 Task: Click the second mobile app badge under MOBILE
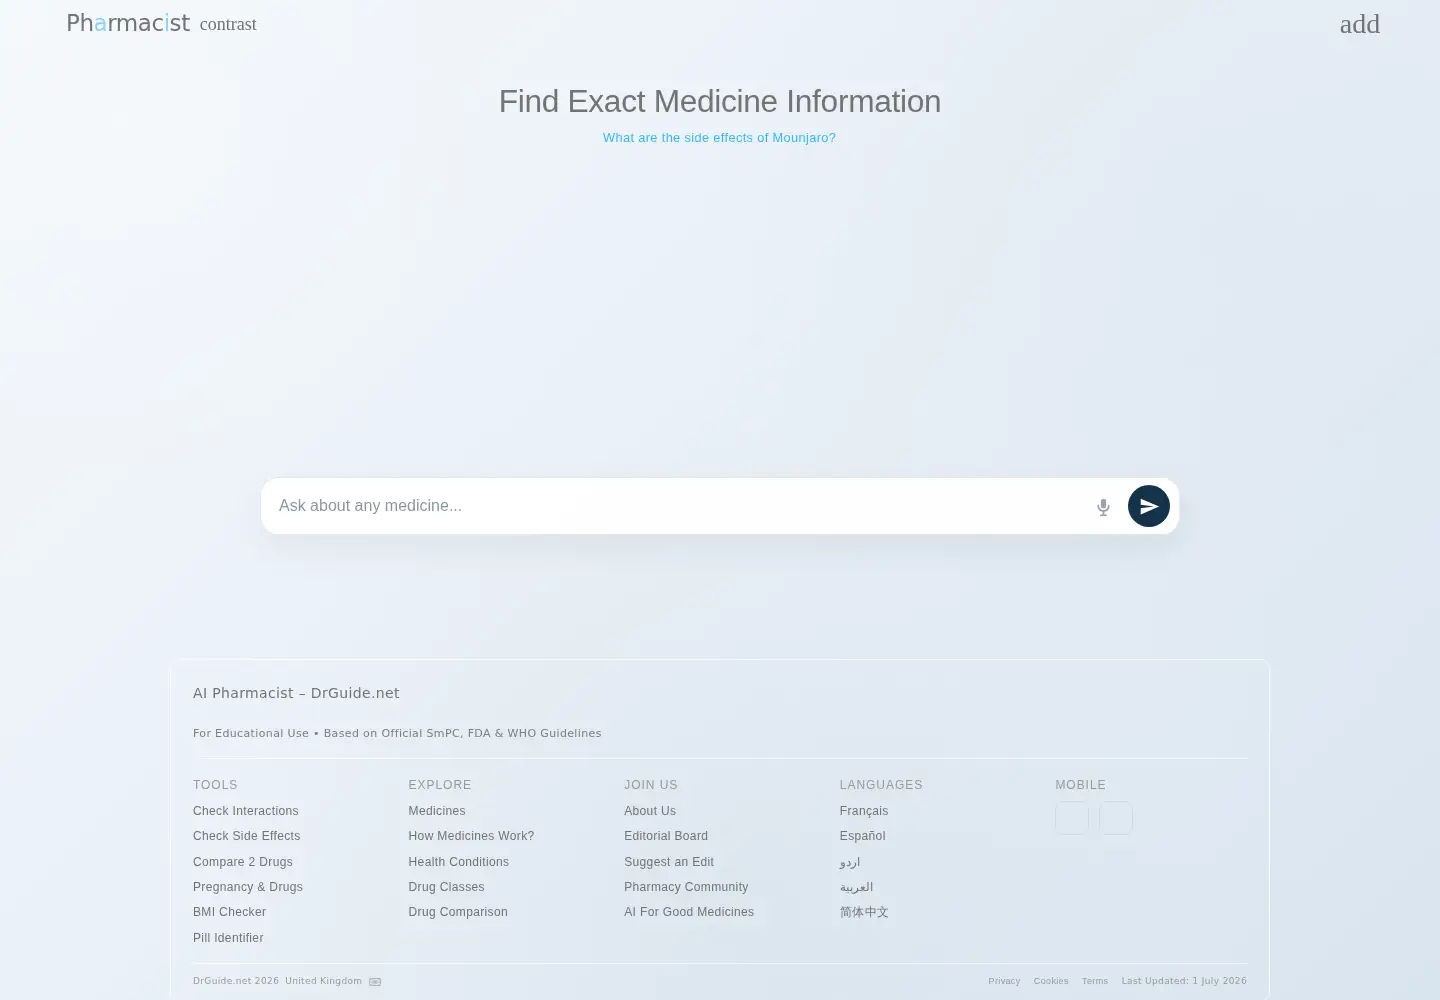[1116, 818]
